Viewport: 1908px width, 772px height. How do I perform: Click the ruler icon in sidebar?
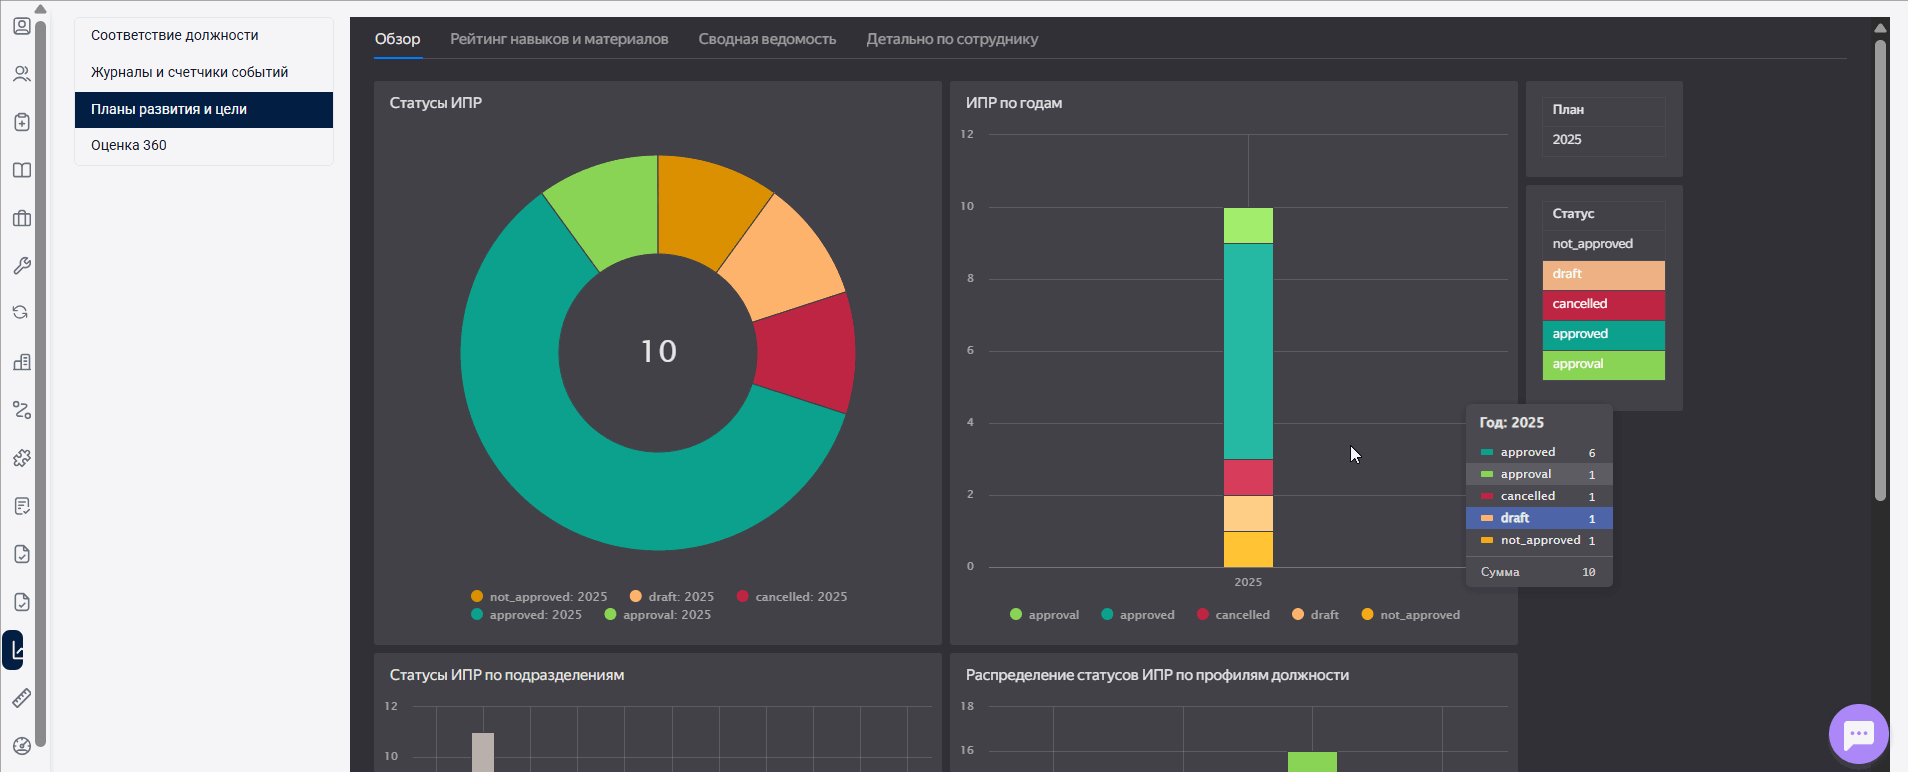tap(21, 698)
